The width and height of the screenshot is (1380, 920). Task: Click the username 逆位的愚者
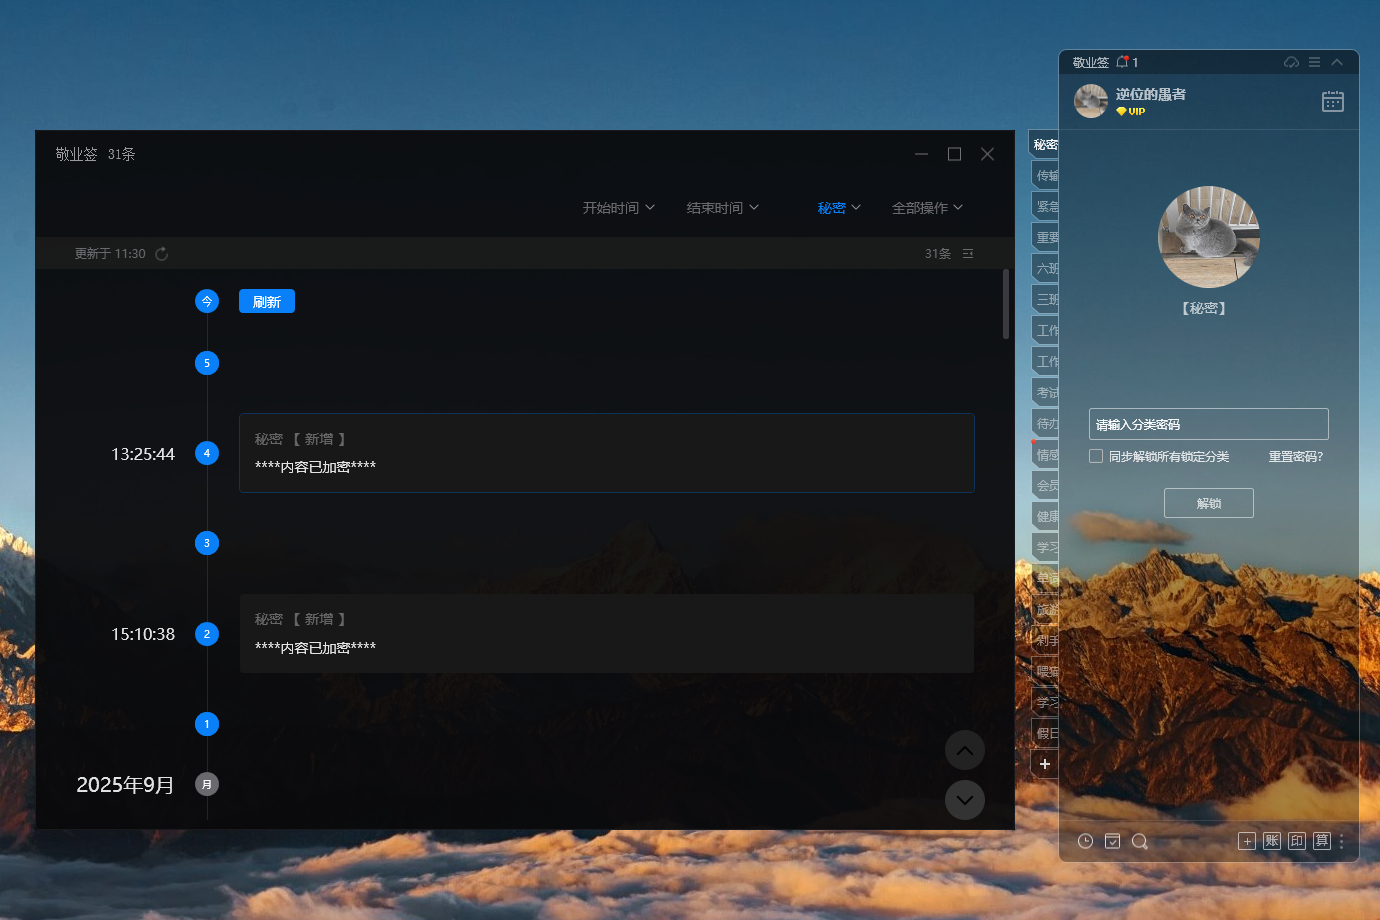(x=1151, y=94)
